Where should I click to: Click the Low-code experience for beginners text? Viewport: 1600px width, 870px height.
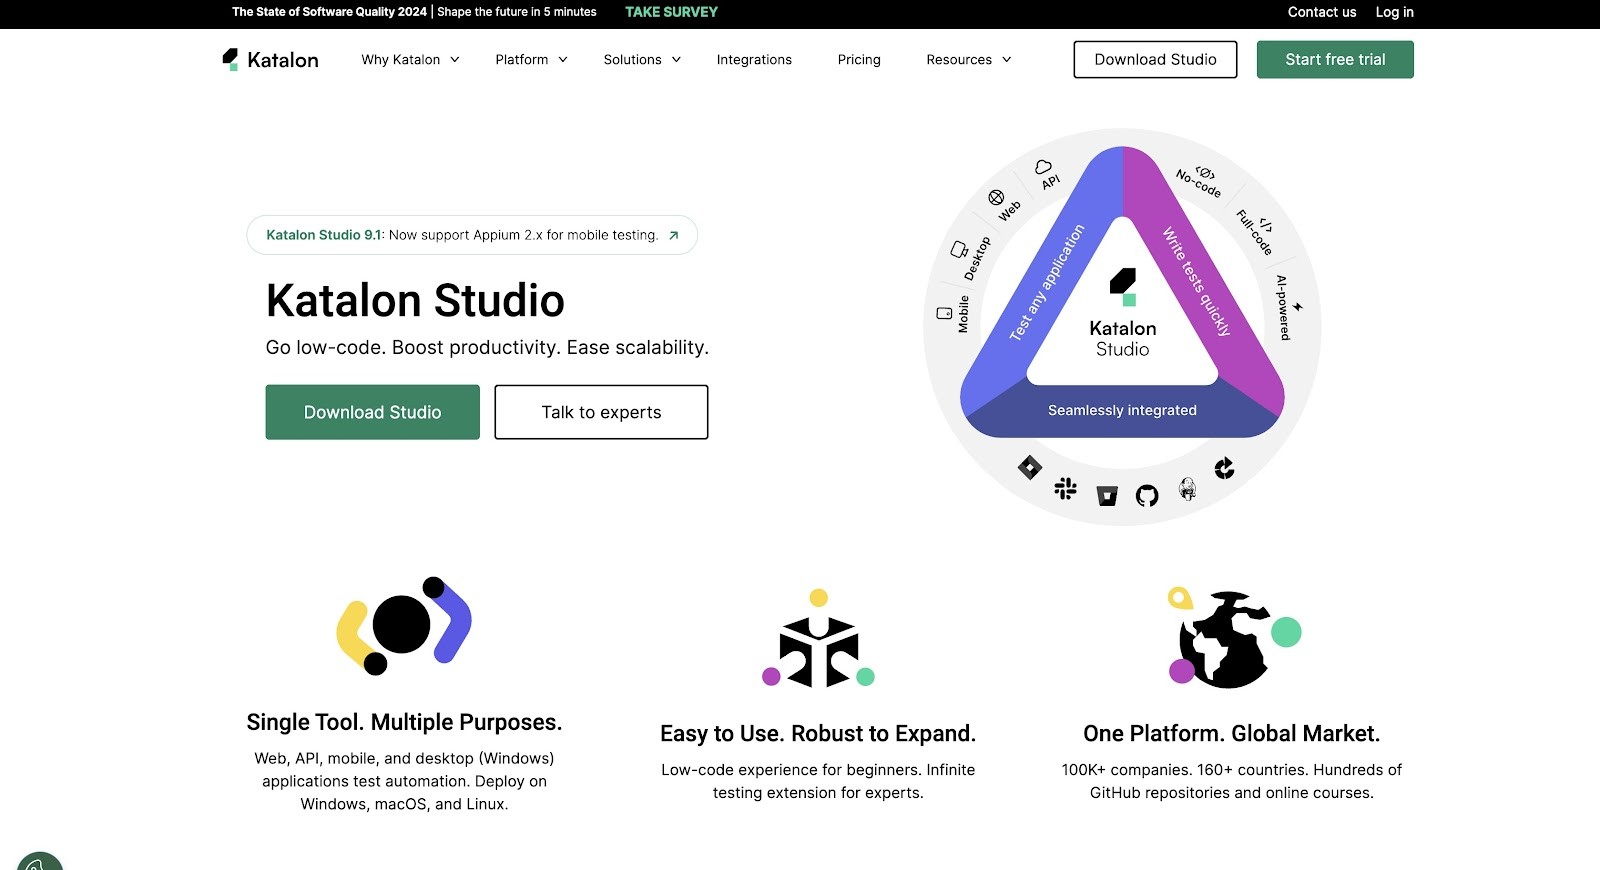click(818, 781)
